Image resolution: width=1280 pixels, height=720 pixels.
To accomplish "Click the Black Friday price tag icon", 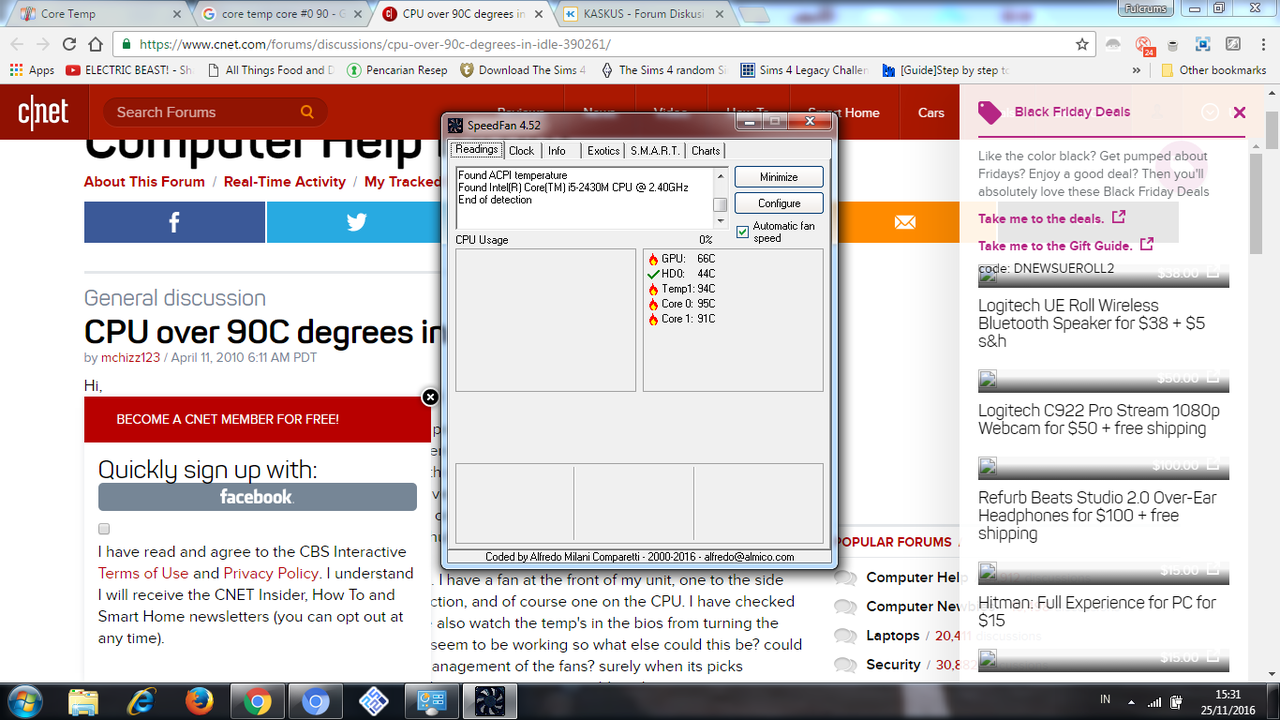I will point(990,112).
